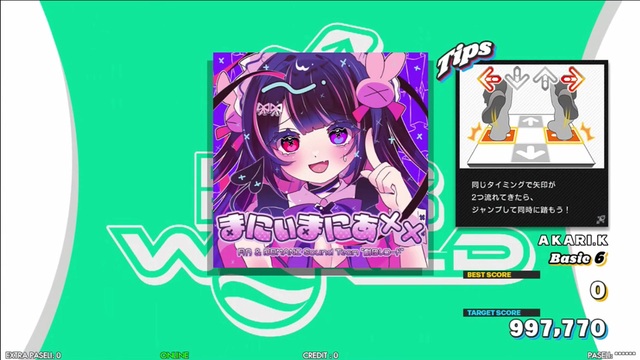Tap the grey up panel on dance pad
This screenshot has width=640, height=360.
[530, 121]
